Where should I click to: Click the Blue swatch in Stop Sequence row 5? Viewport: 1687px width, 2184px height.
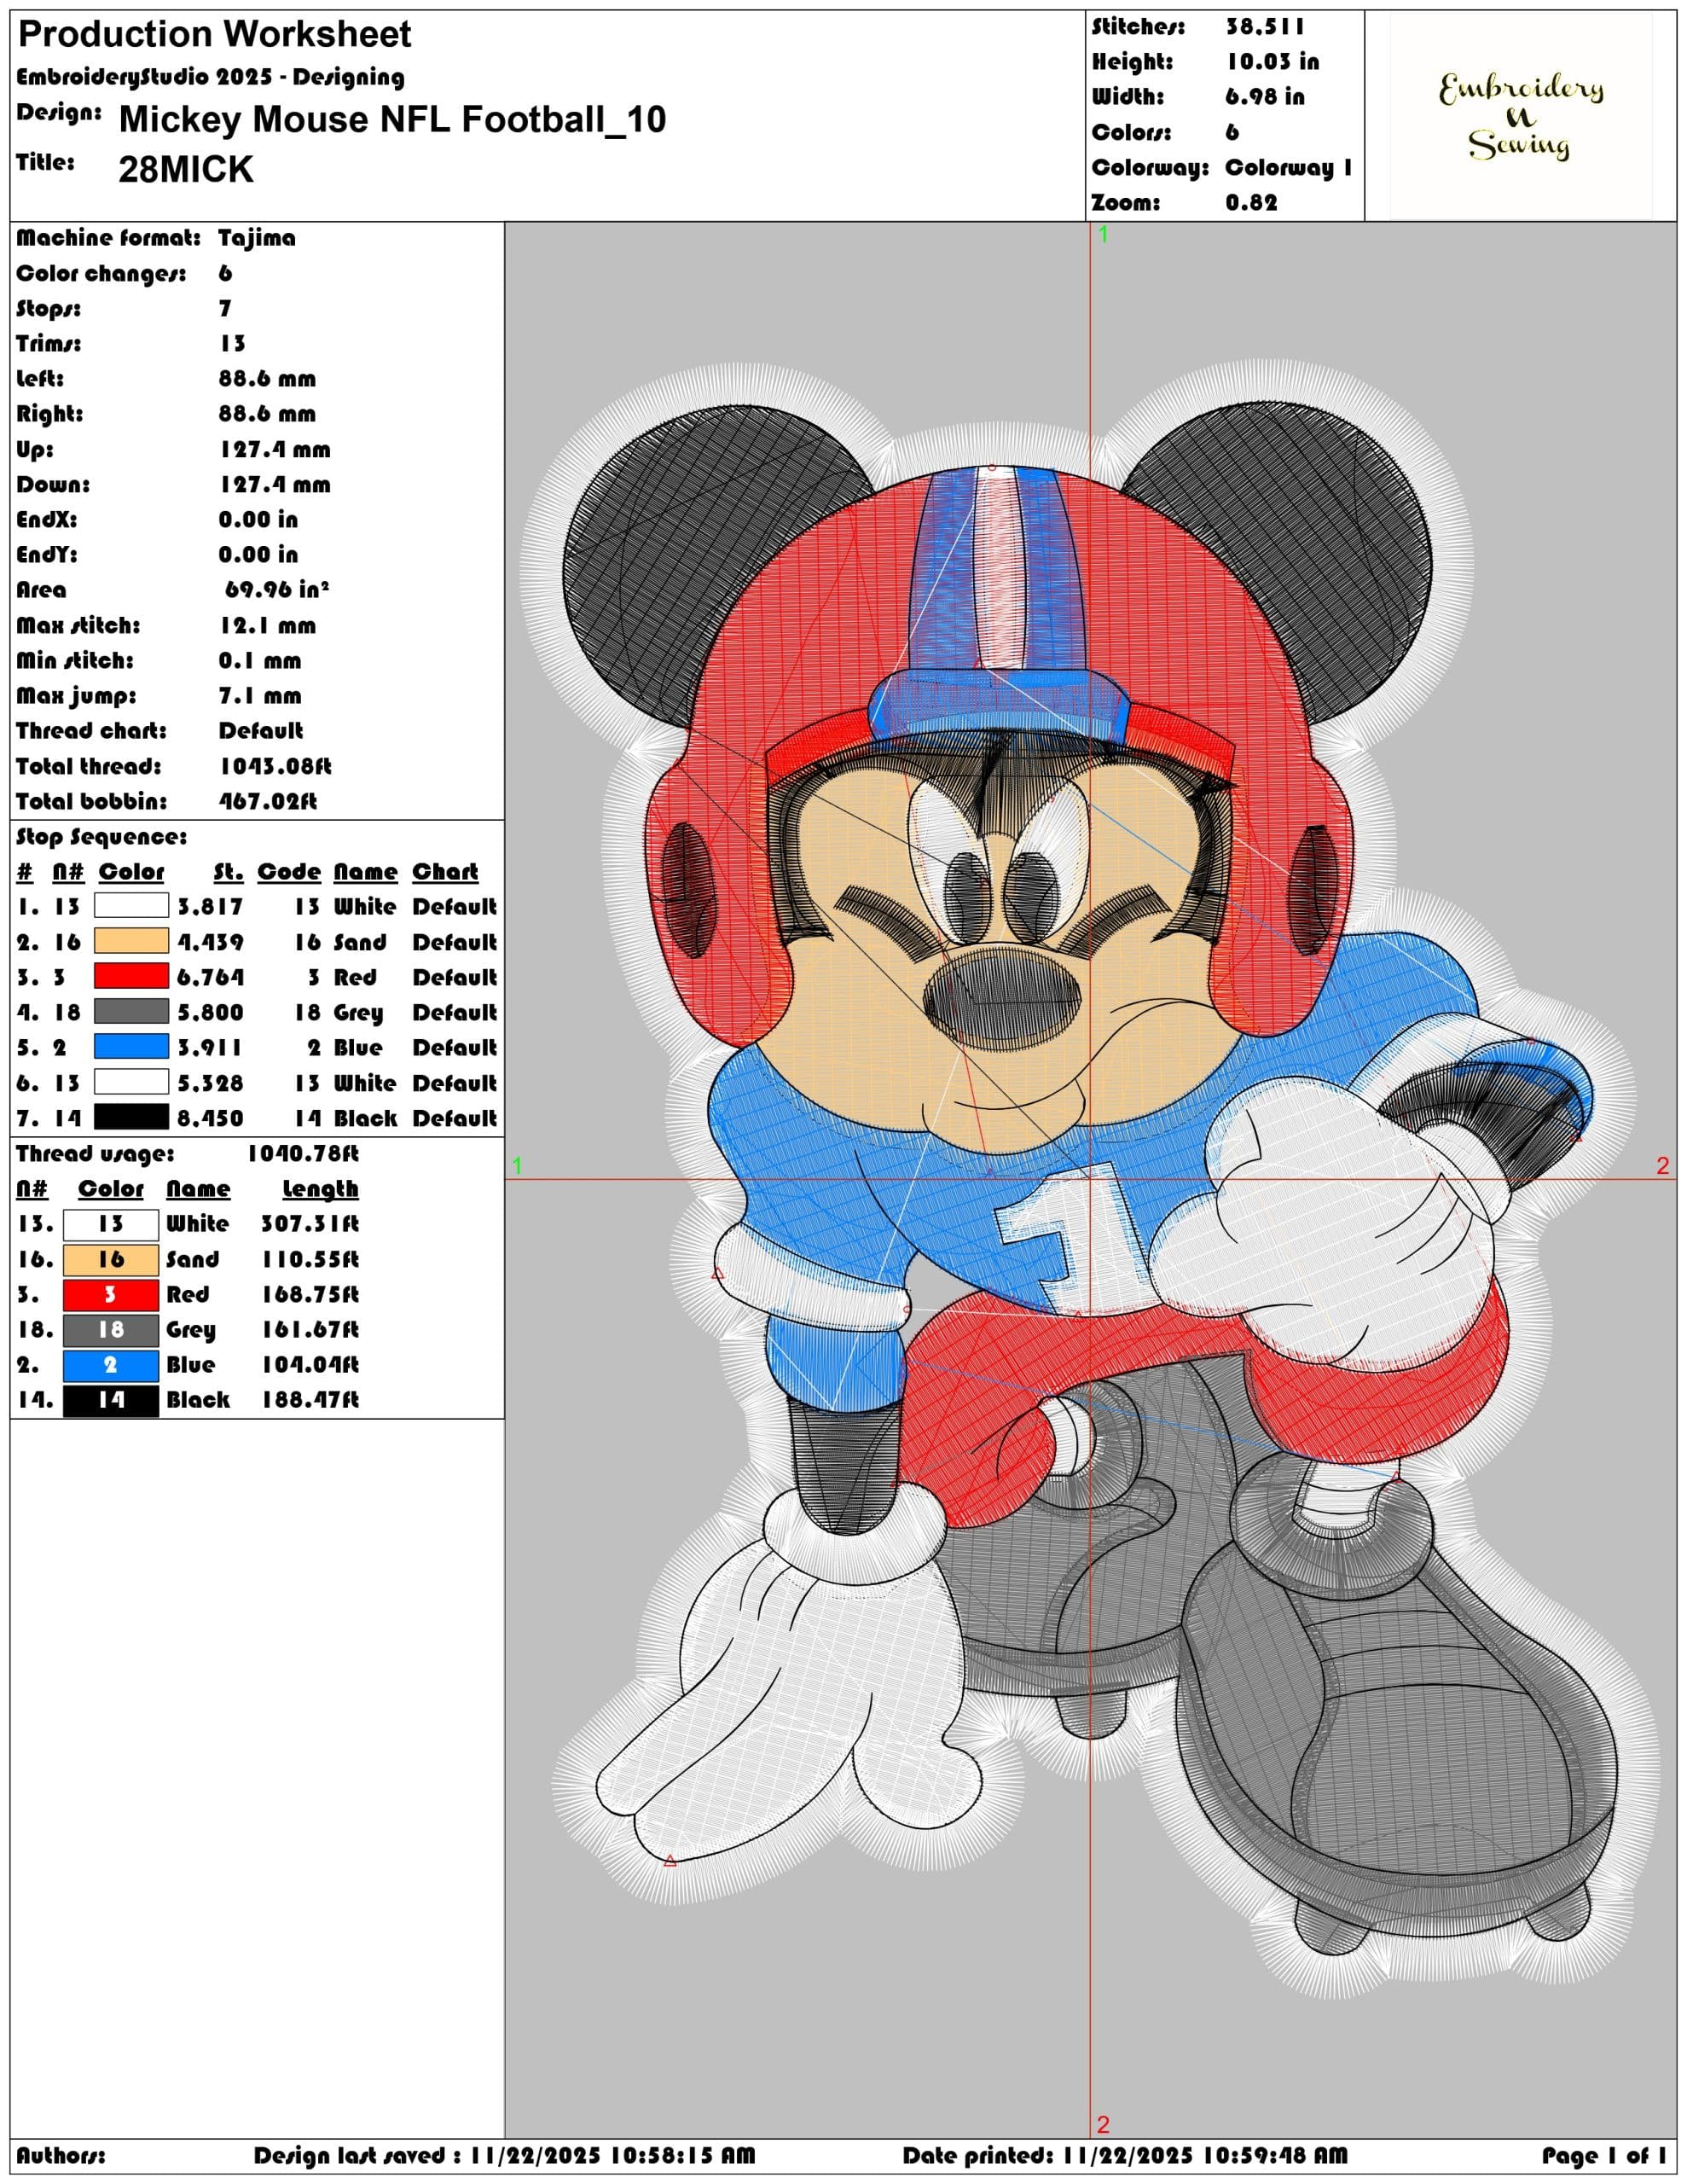click(x=131, y=1046)
